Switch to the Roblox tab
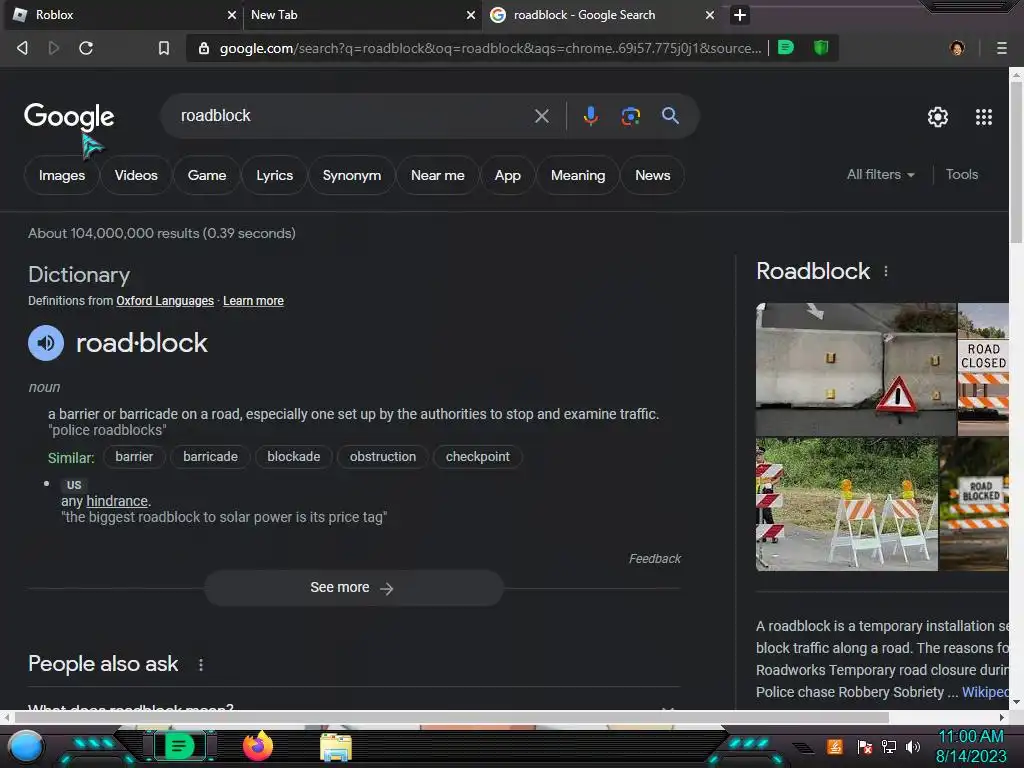This screenshot has height=768, width=1024. click(x=121, y=15)
